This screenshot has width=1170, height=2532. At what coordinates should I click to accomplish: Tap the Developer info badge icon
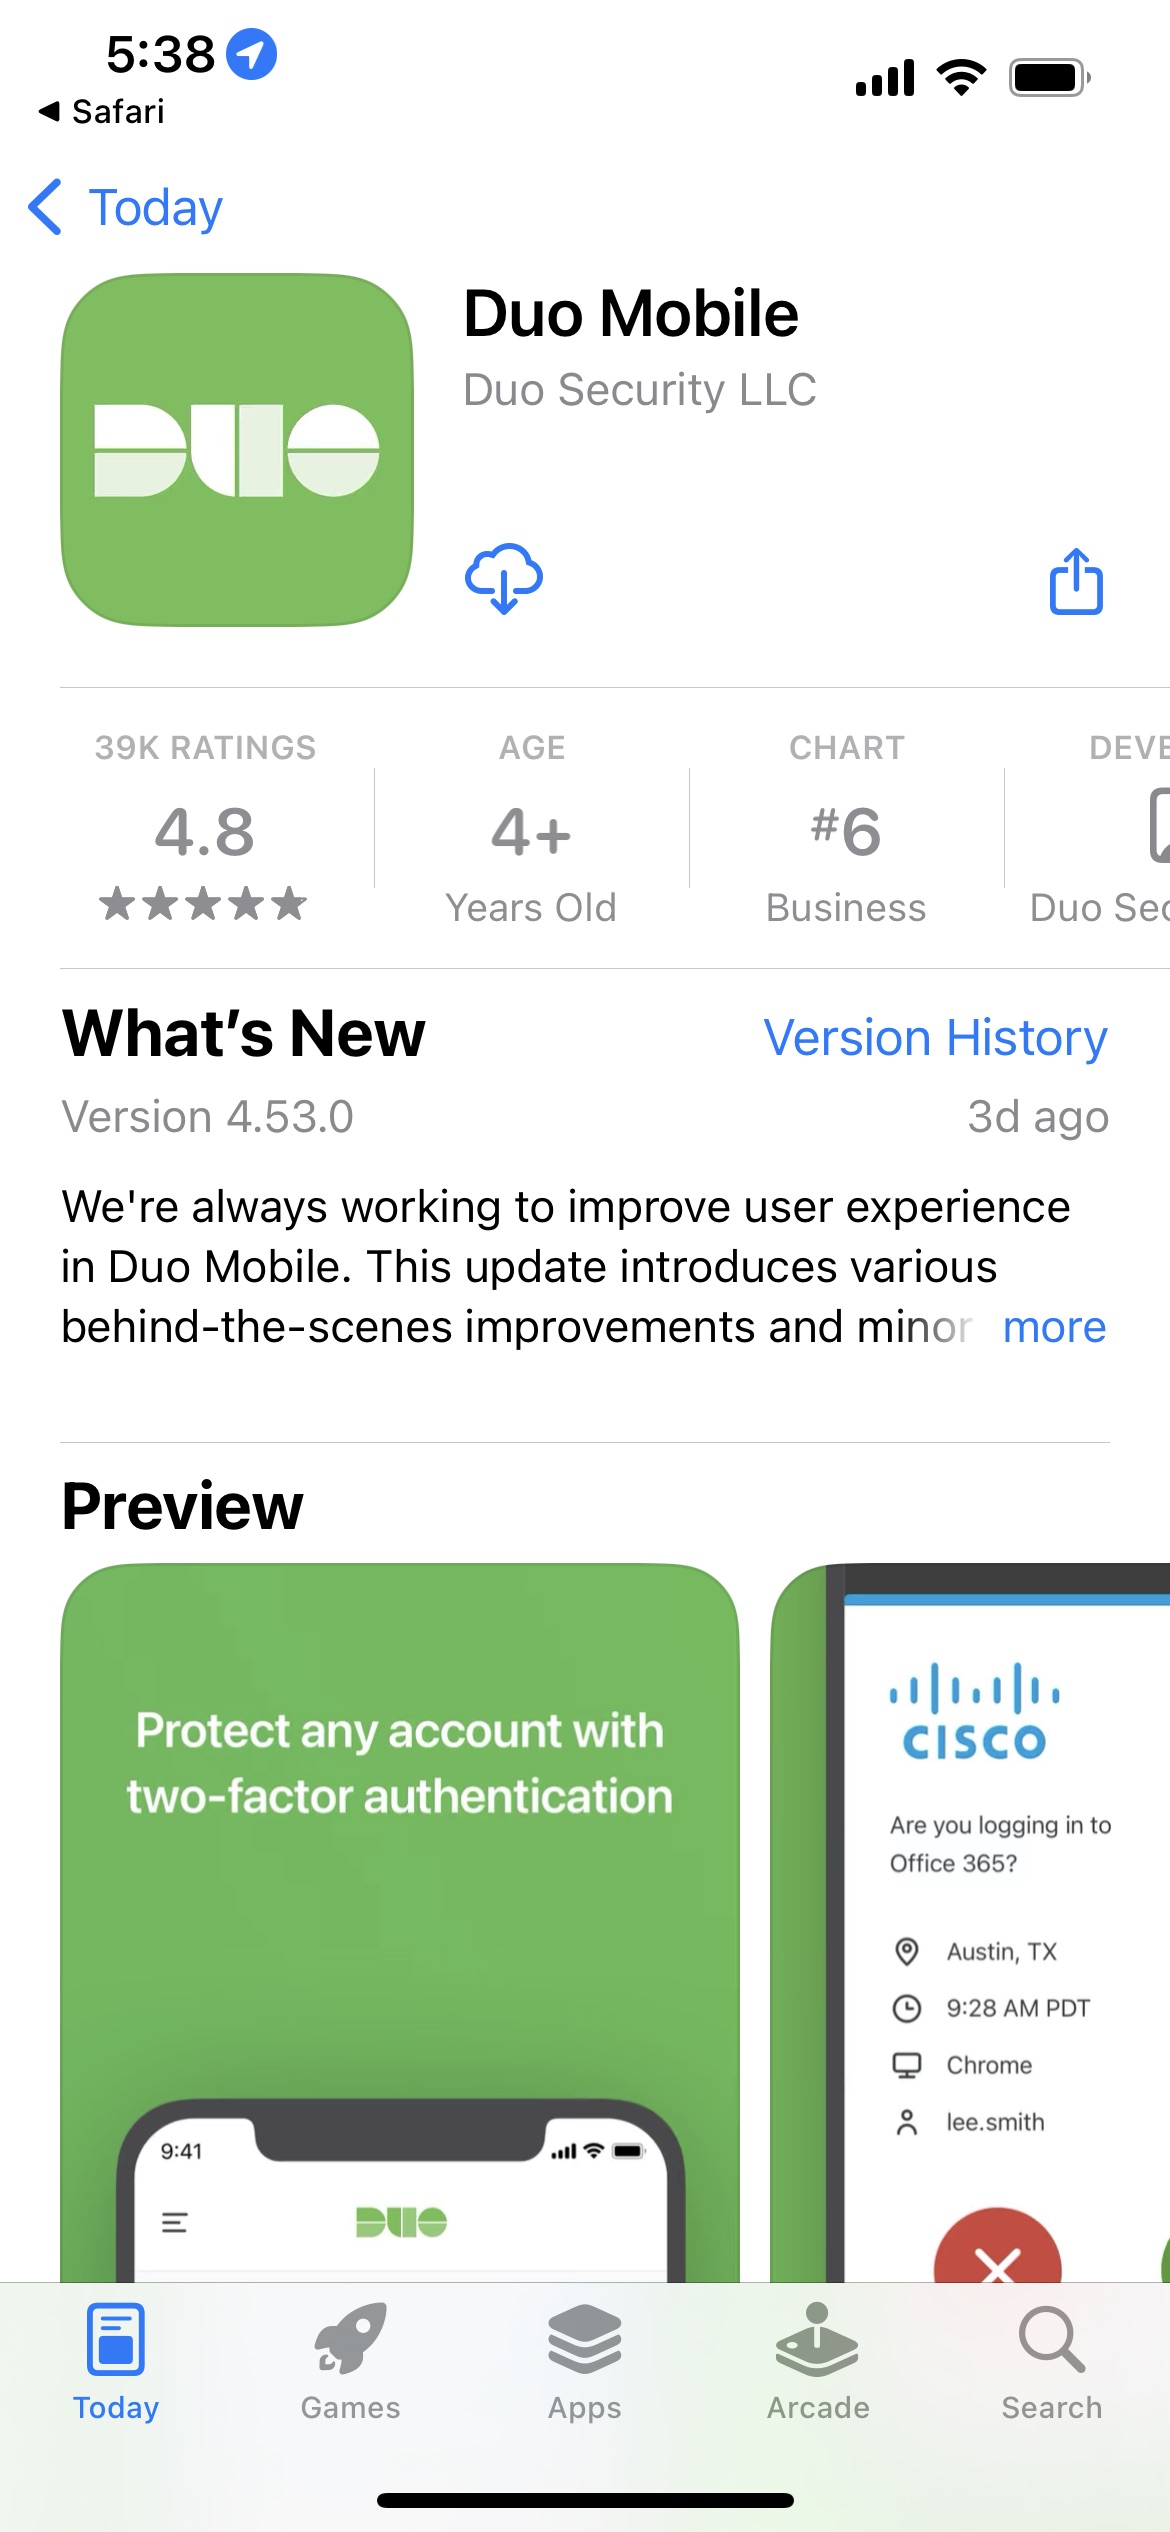1158,825
